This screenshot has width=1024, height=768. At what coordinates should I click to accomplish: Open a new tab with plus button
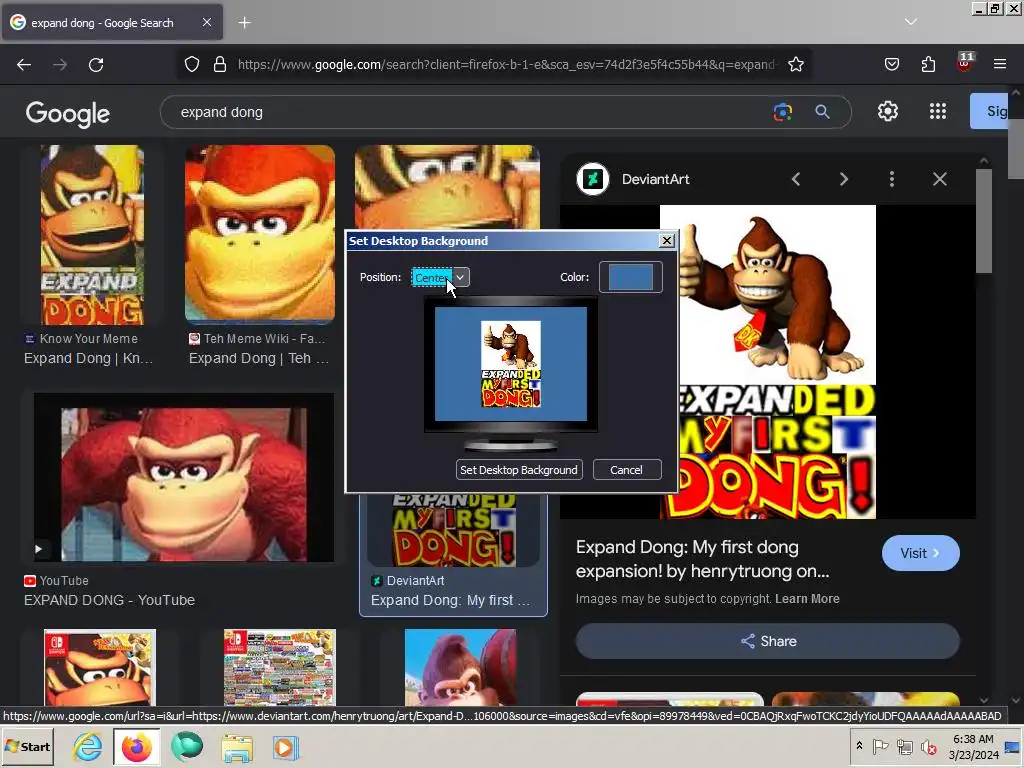pos(244,23)
